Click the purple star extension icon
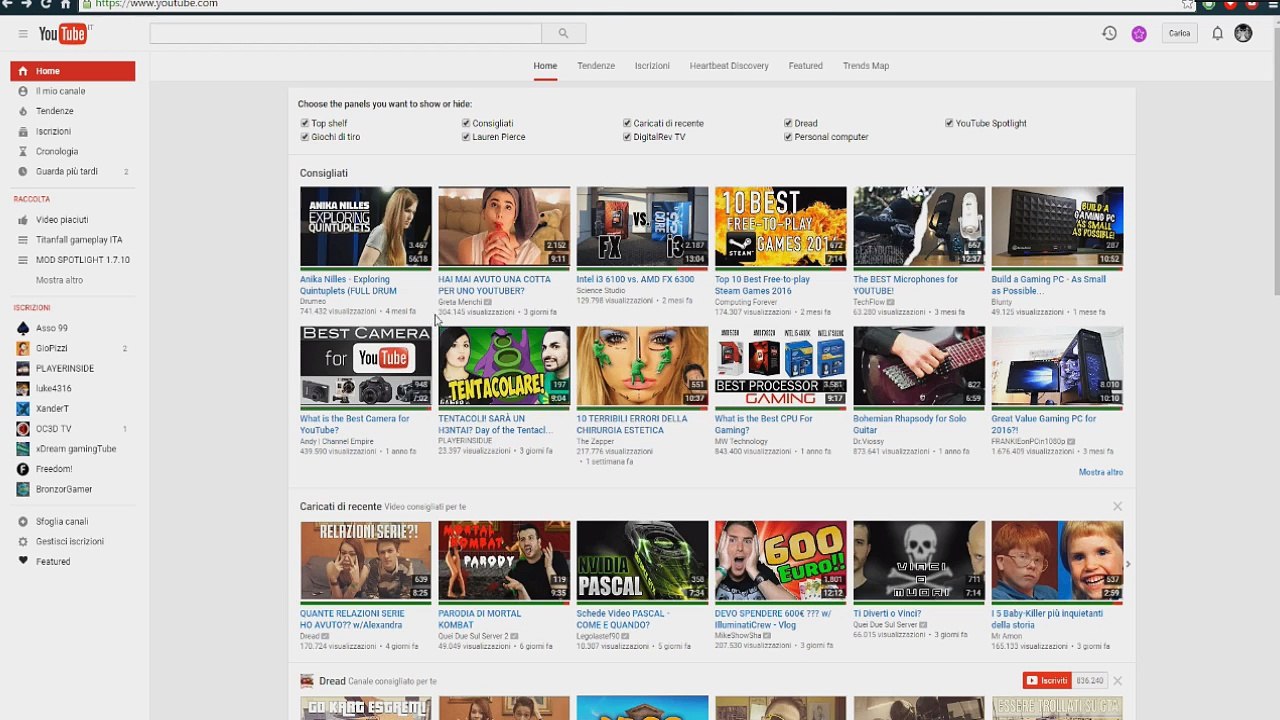 [1139, 34]
